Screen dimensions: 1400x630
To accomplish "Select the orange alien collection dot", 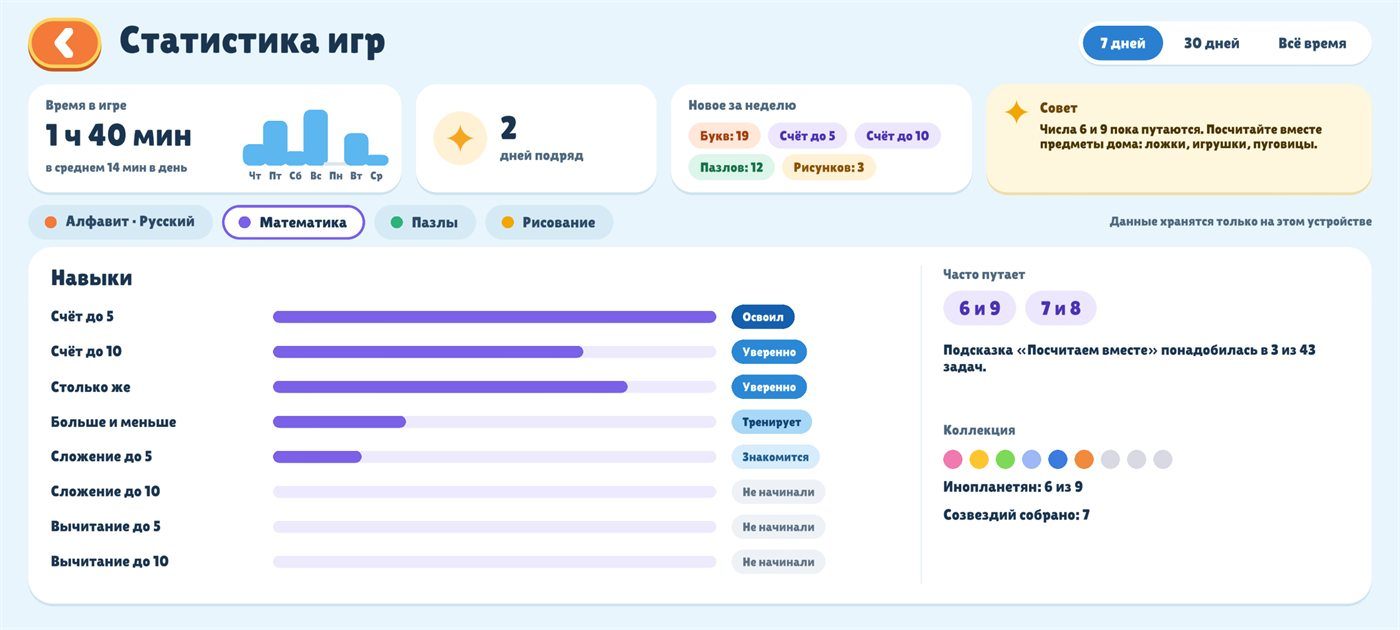I will (x=1084, y=459).
